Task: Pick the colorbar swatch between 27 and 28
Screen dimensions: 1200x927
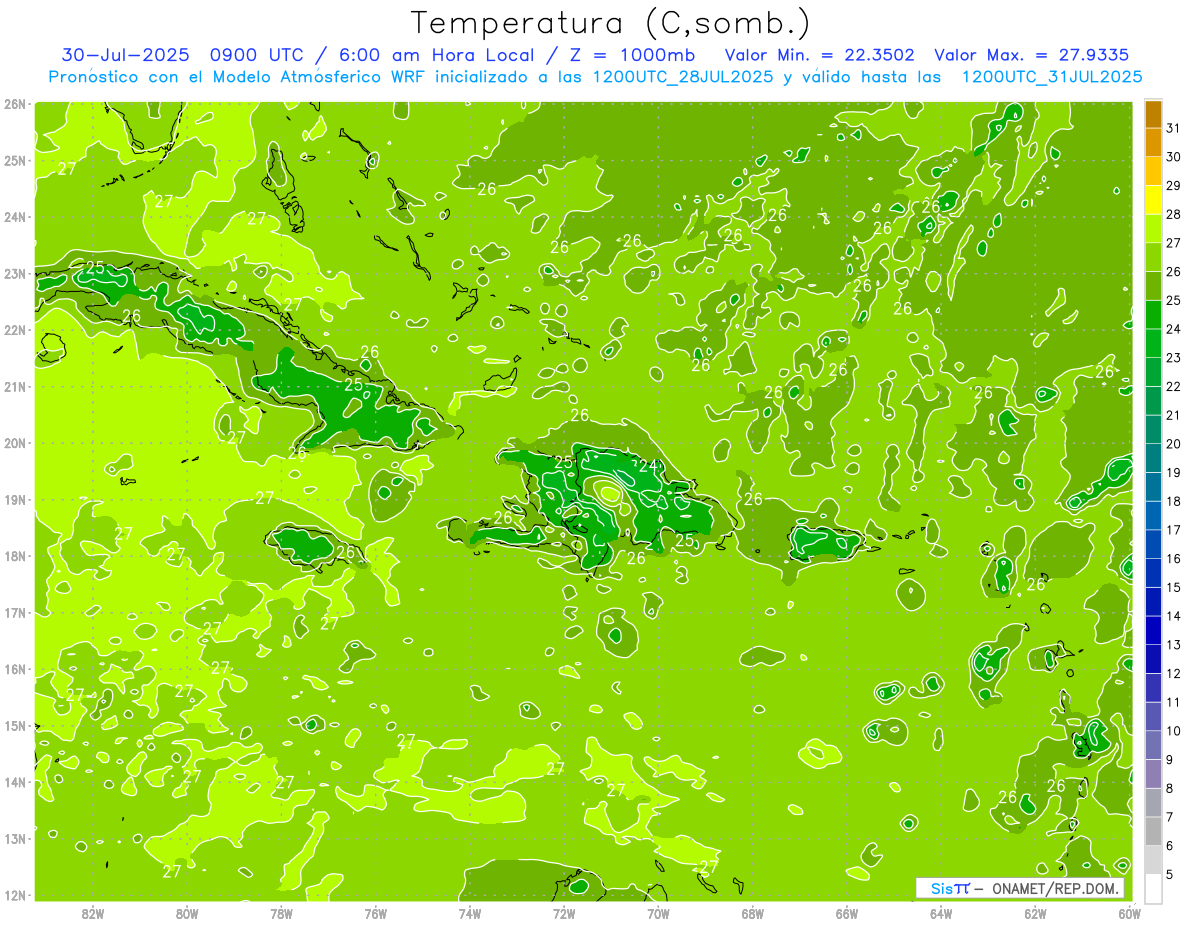Action: [x=1153, y=228]
